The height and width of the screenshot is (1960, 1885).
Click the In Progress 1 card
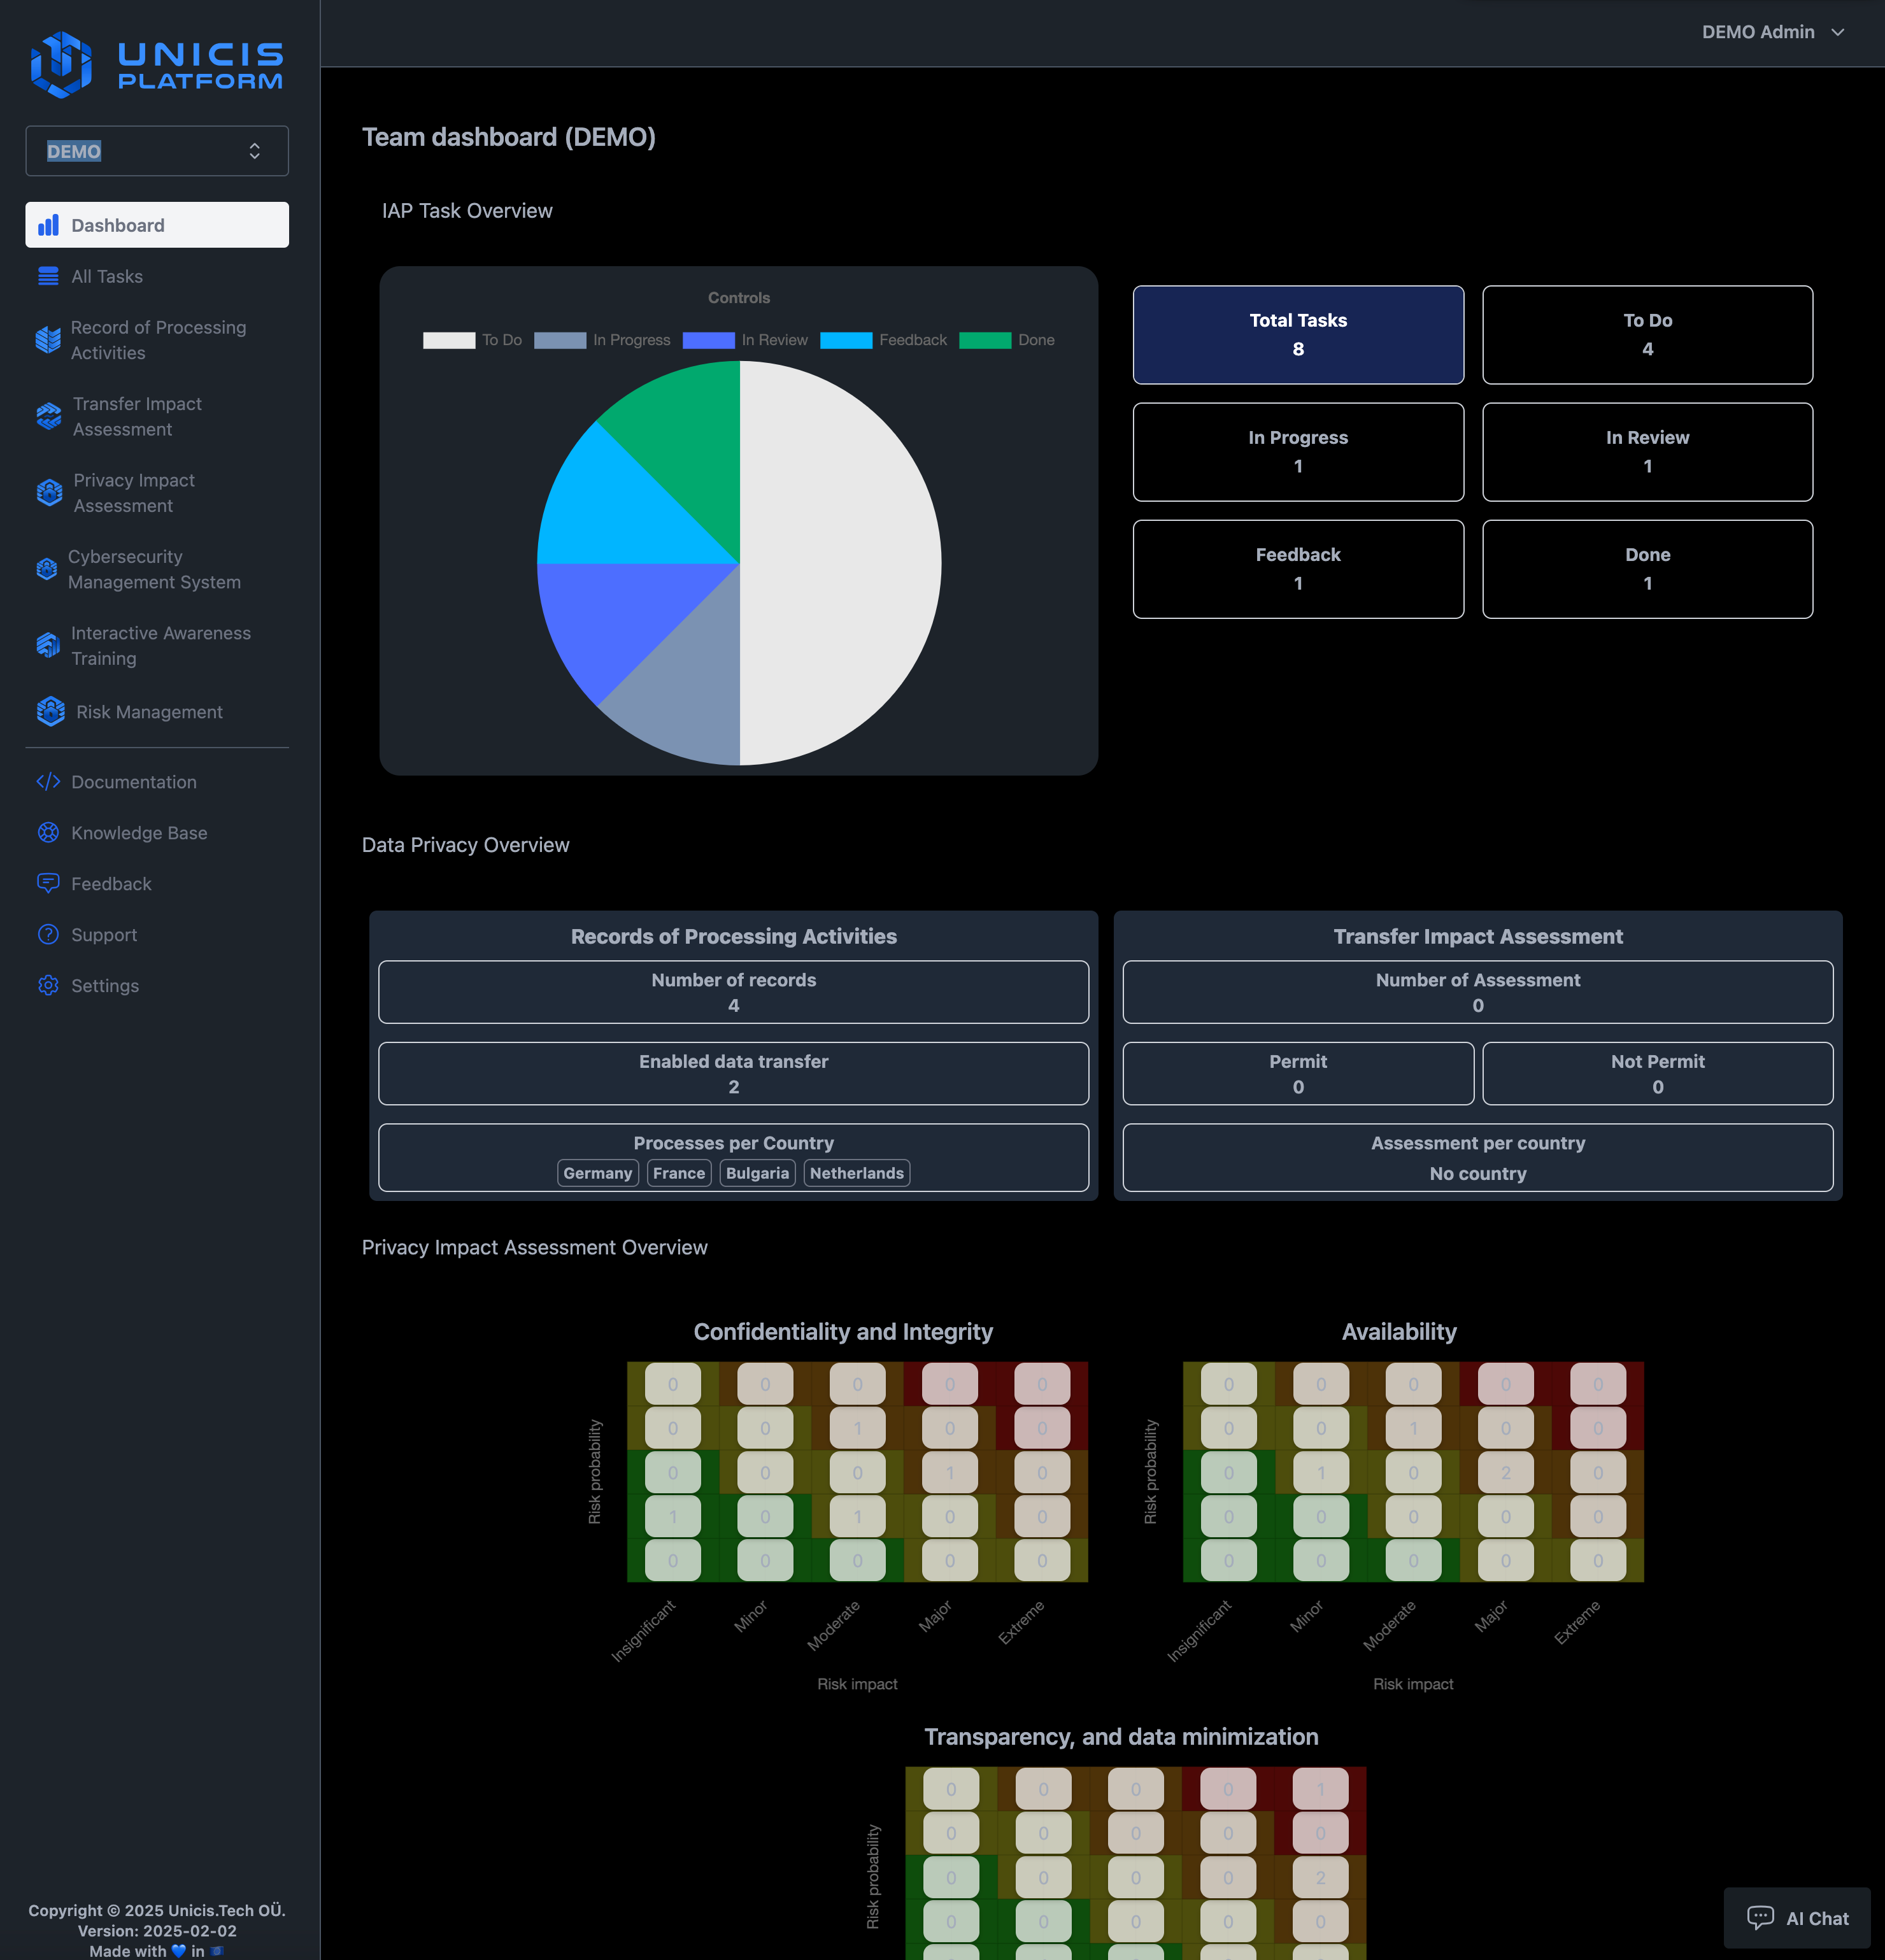(x=1298, y=452)
